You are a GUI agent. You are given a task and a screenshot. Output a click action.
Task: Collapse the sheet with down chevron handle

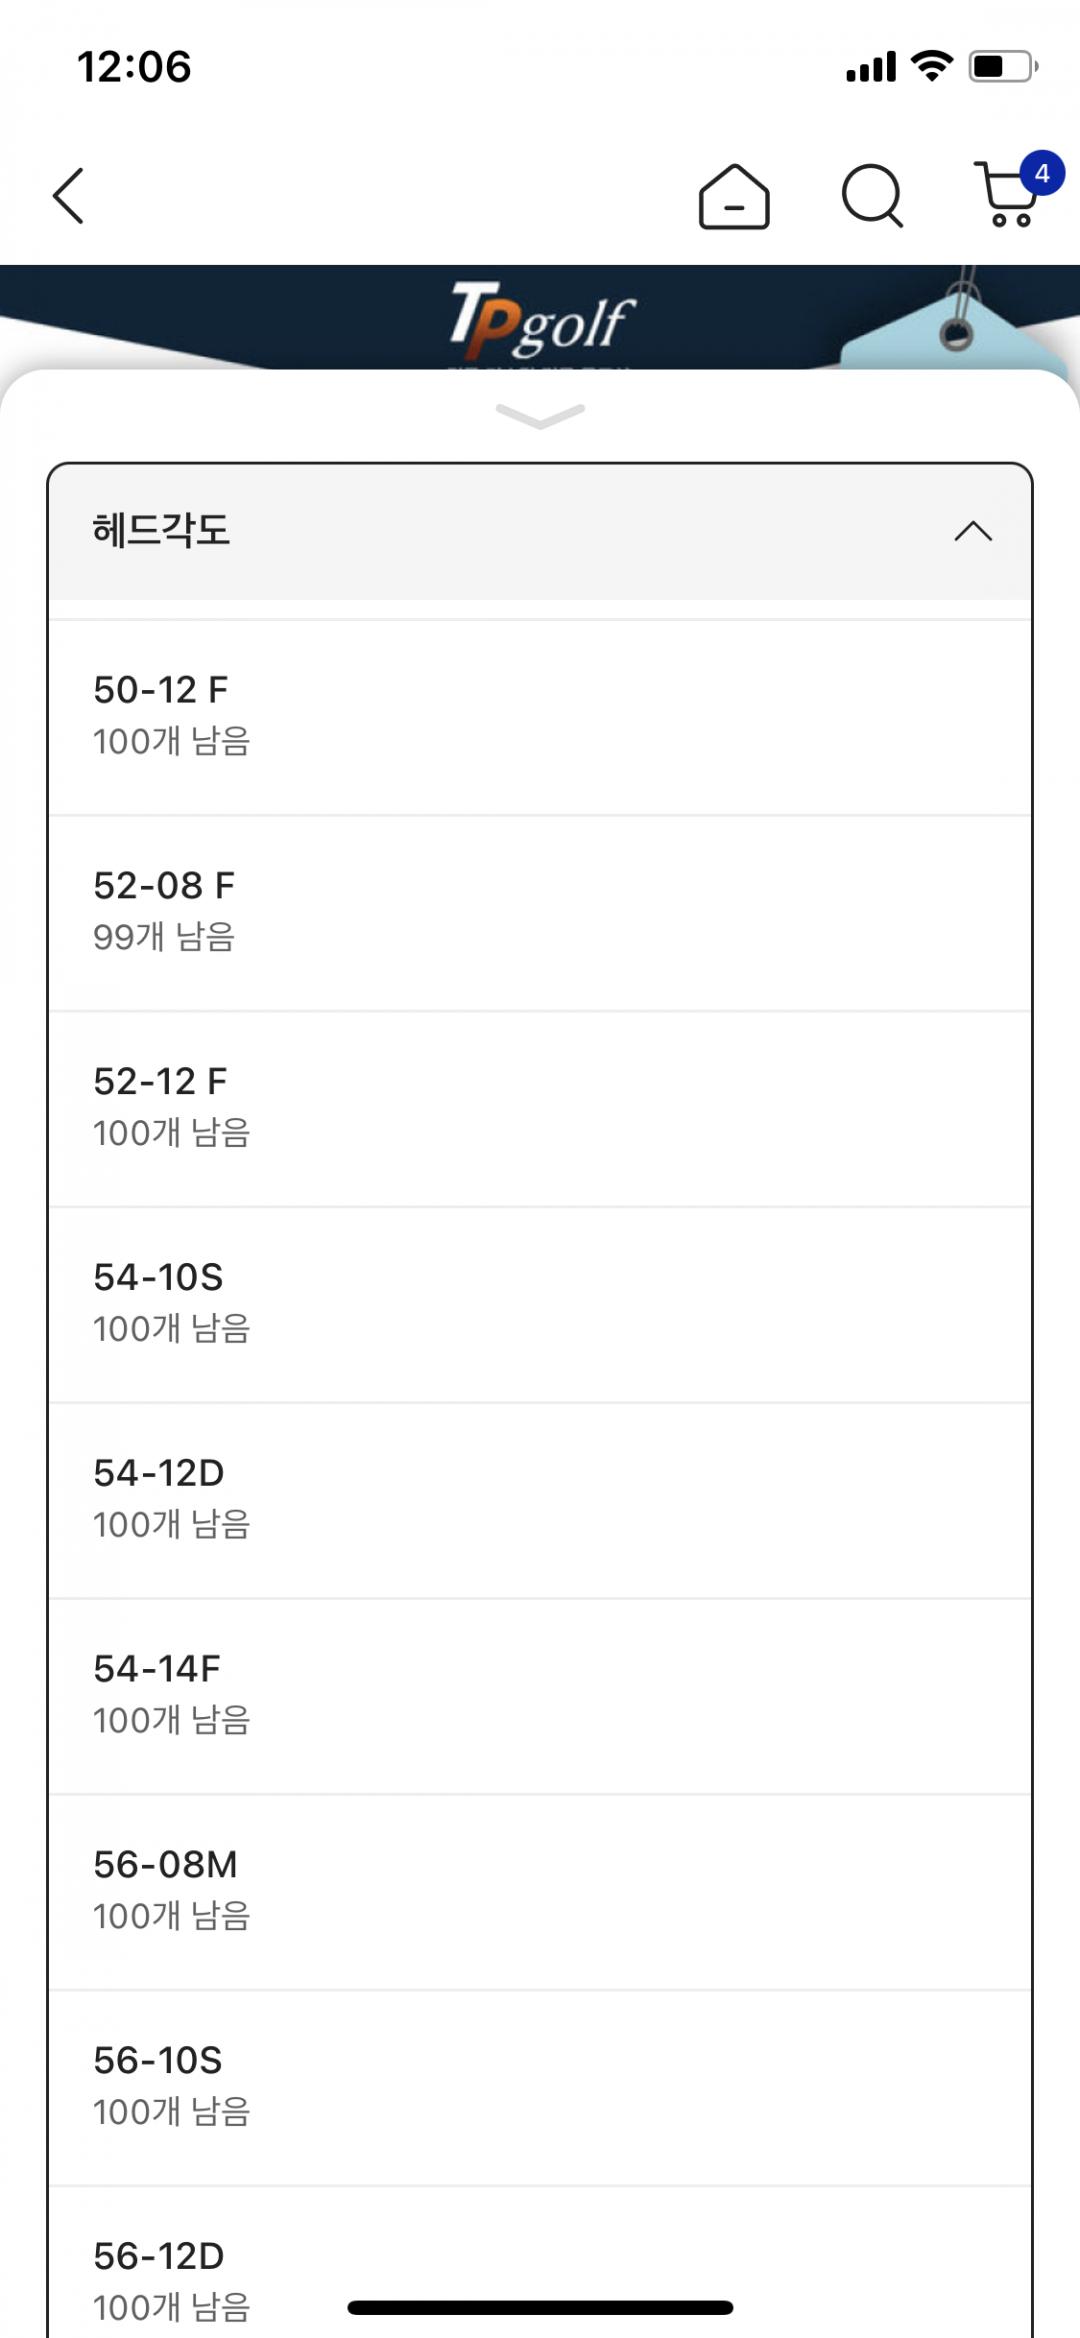(540, 414)
